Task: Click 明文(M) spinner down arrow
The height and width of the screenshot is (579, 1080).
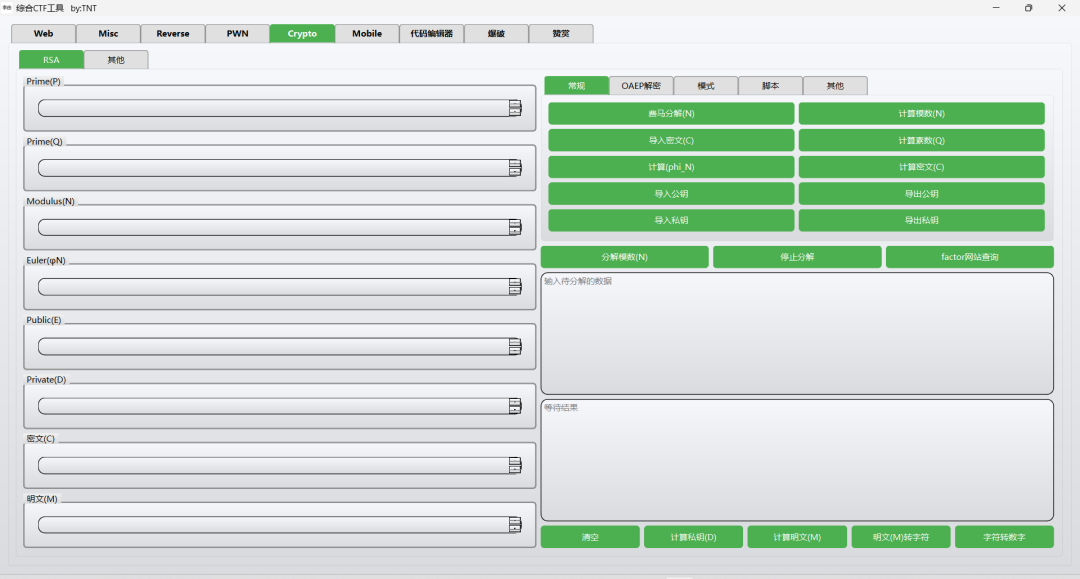Action: point(515,529)
